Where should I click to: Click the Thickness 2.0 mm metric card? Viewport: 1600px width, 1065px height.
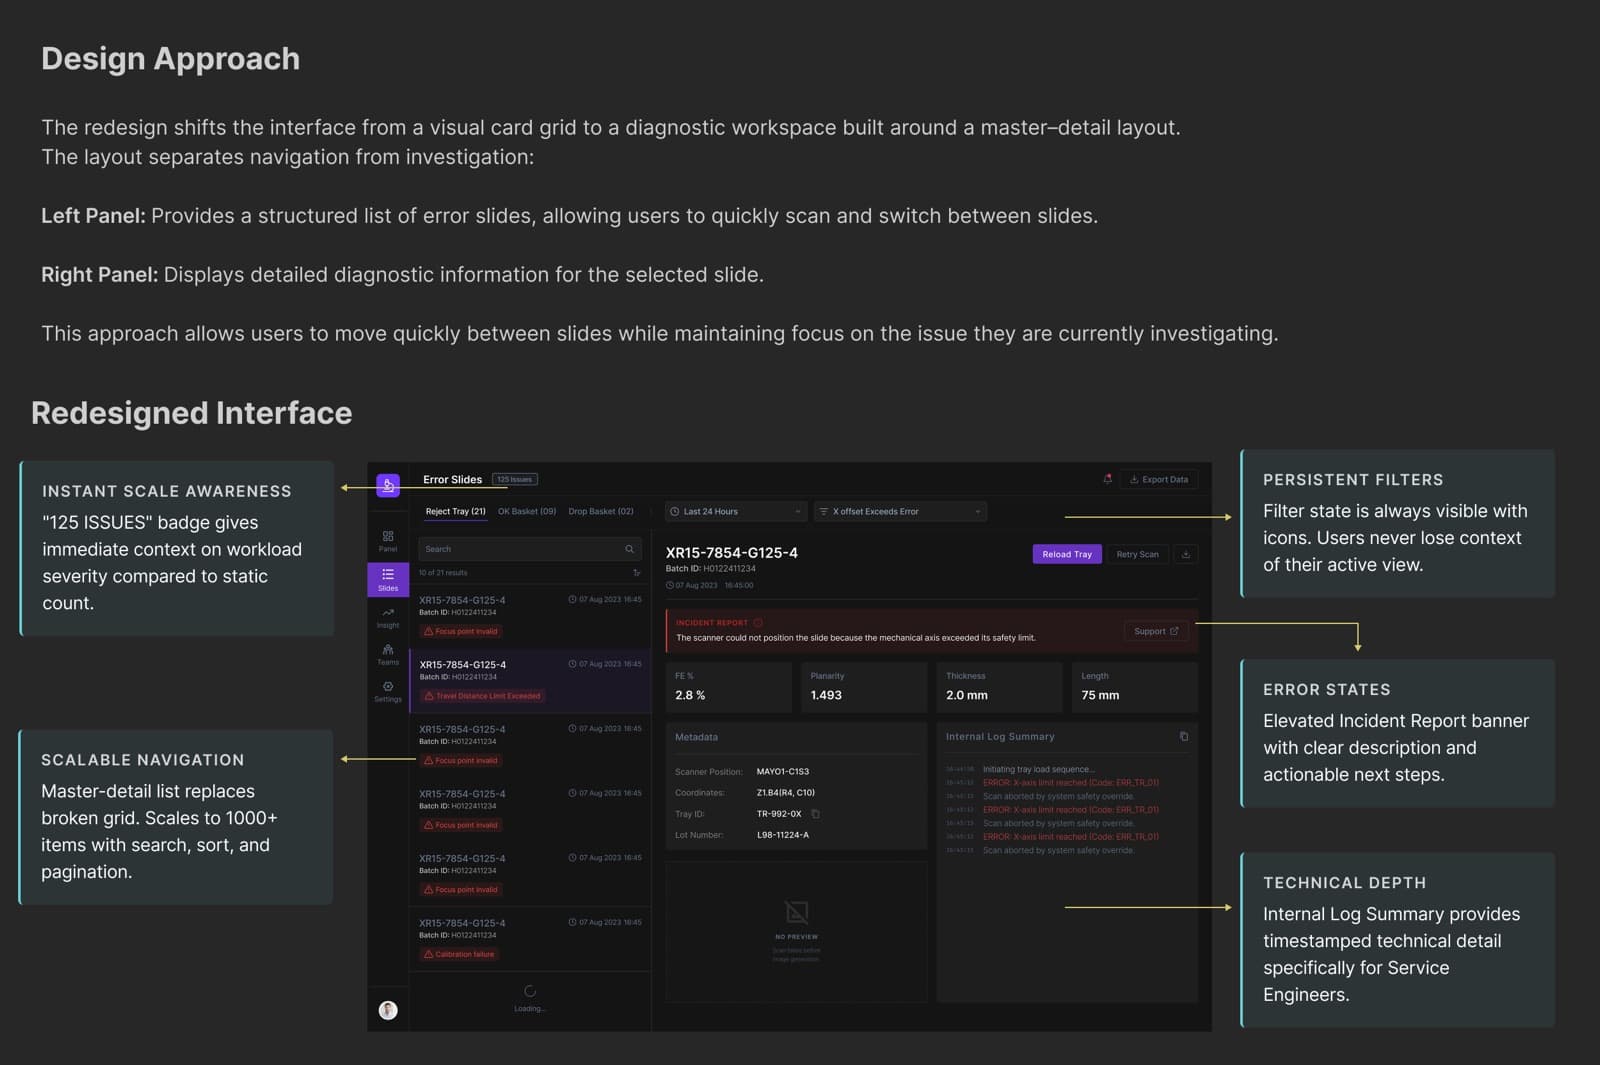(x=999, y=687)
